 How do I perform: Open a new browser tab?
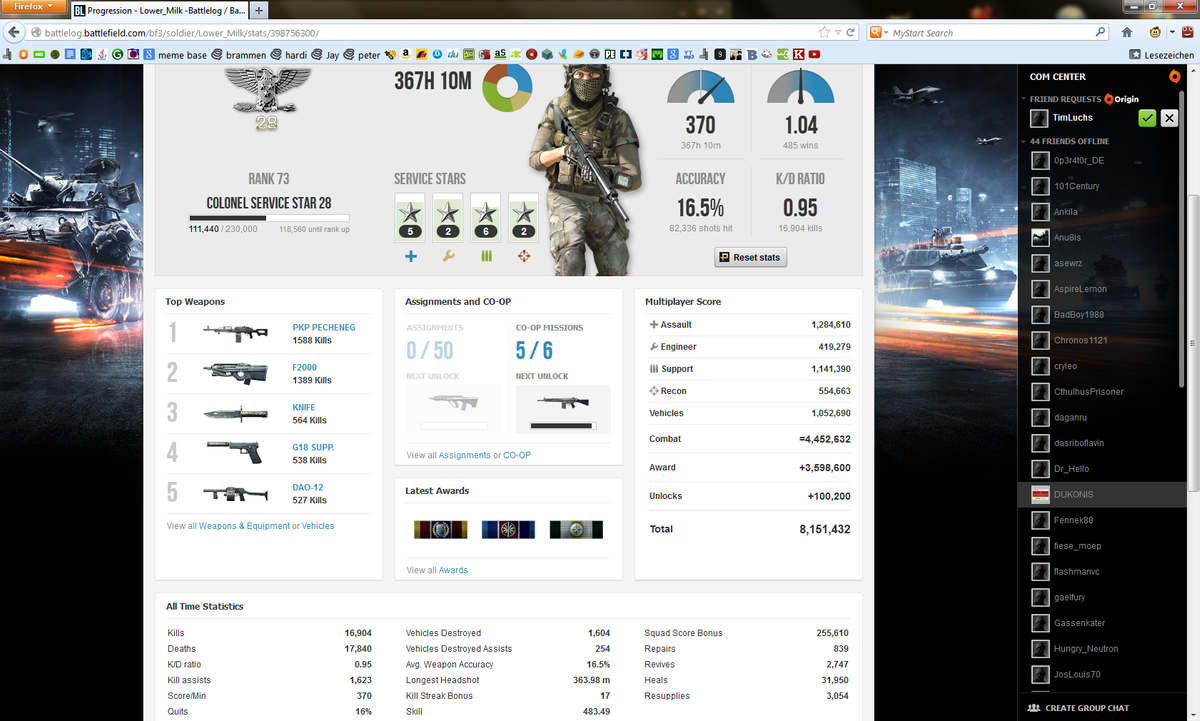(258, 10)
